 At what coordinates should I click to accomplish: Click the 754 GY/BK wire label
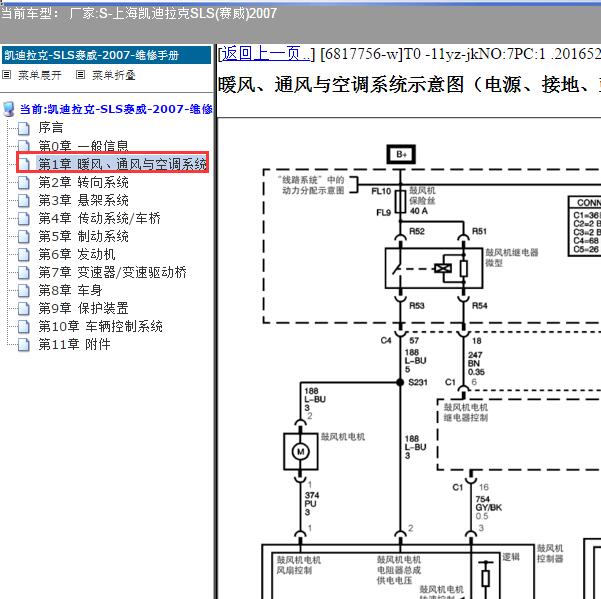tap(488, 503)
